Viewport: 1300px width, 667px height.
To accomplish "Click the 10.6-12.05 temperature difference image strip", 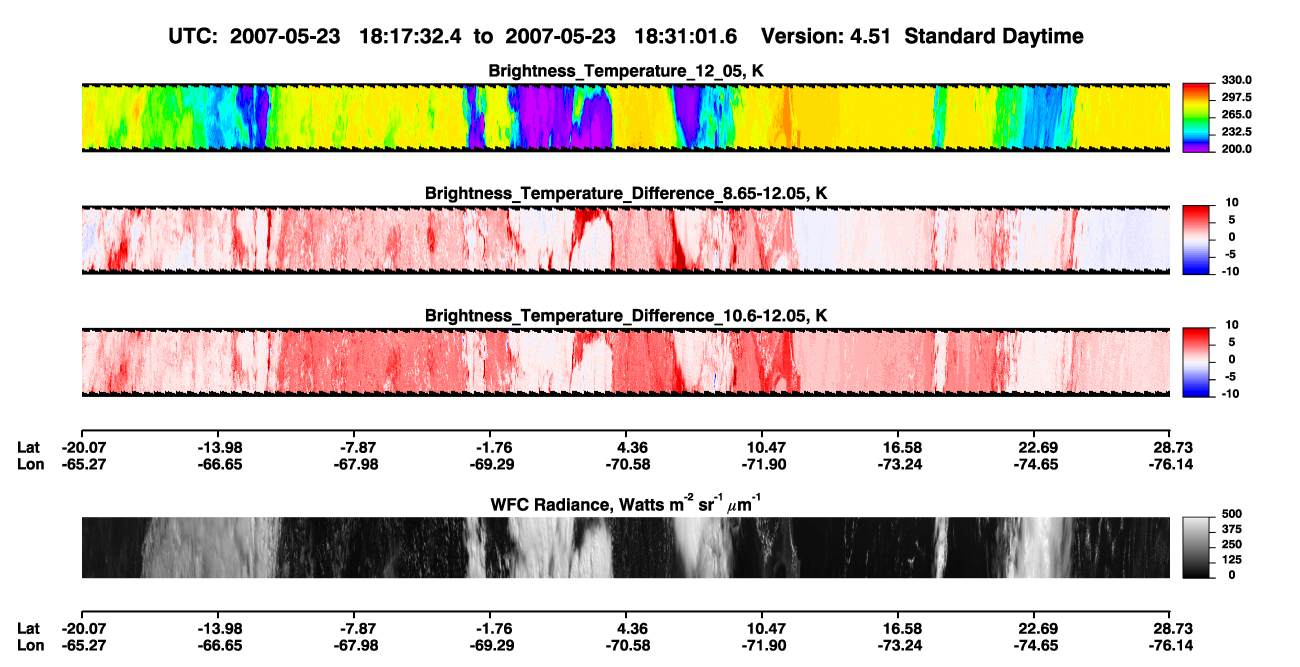I will click(x=625, y=363).
